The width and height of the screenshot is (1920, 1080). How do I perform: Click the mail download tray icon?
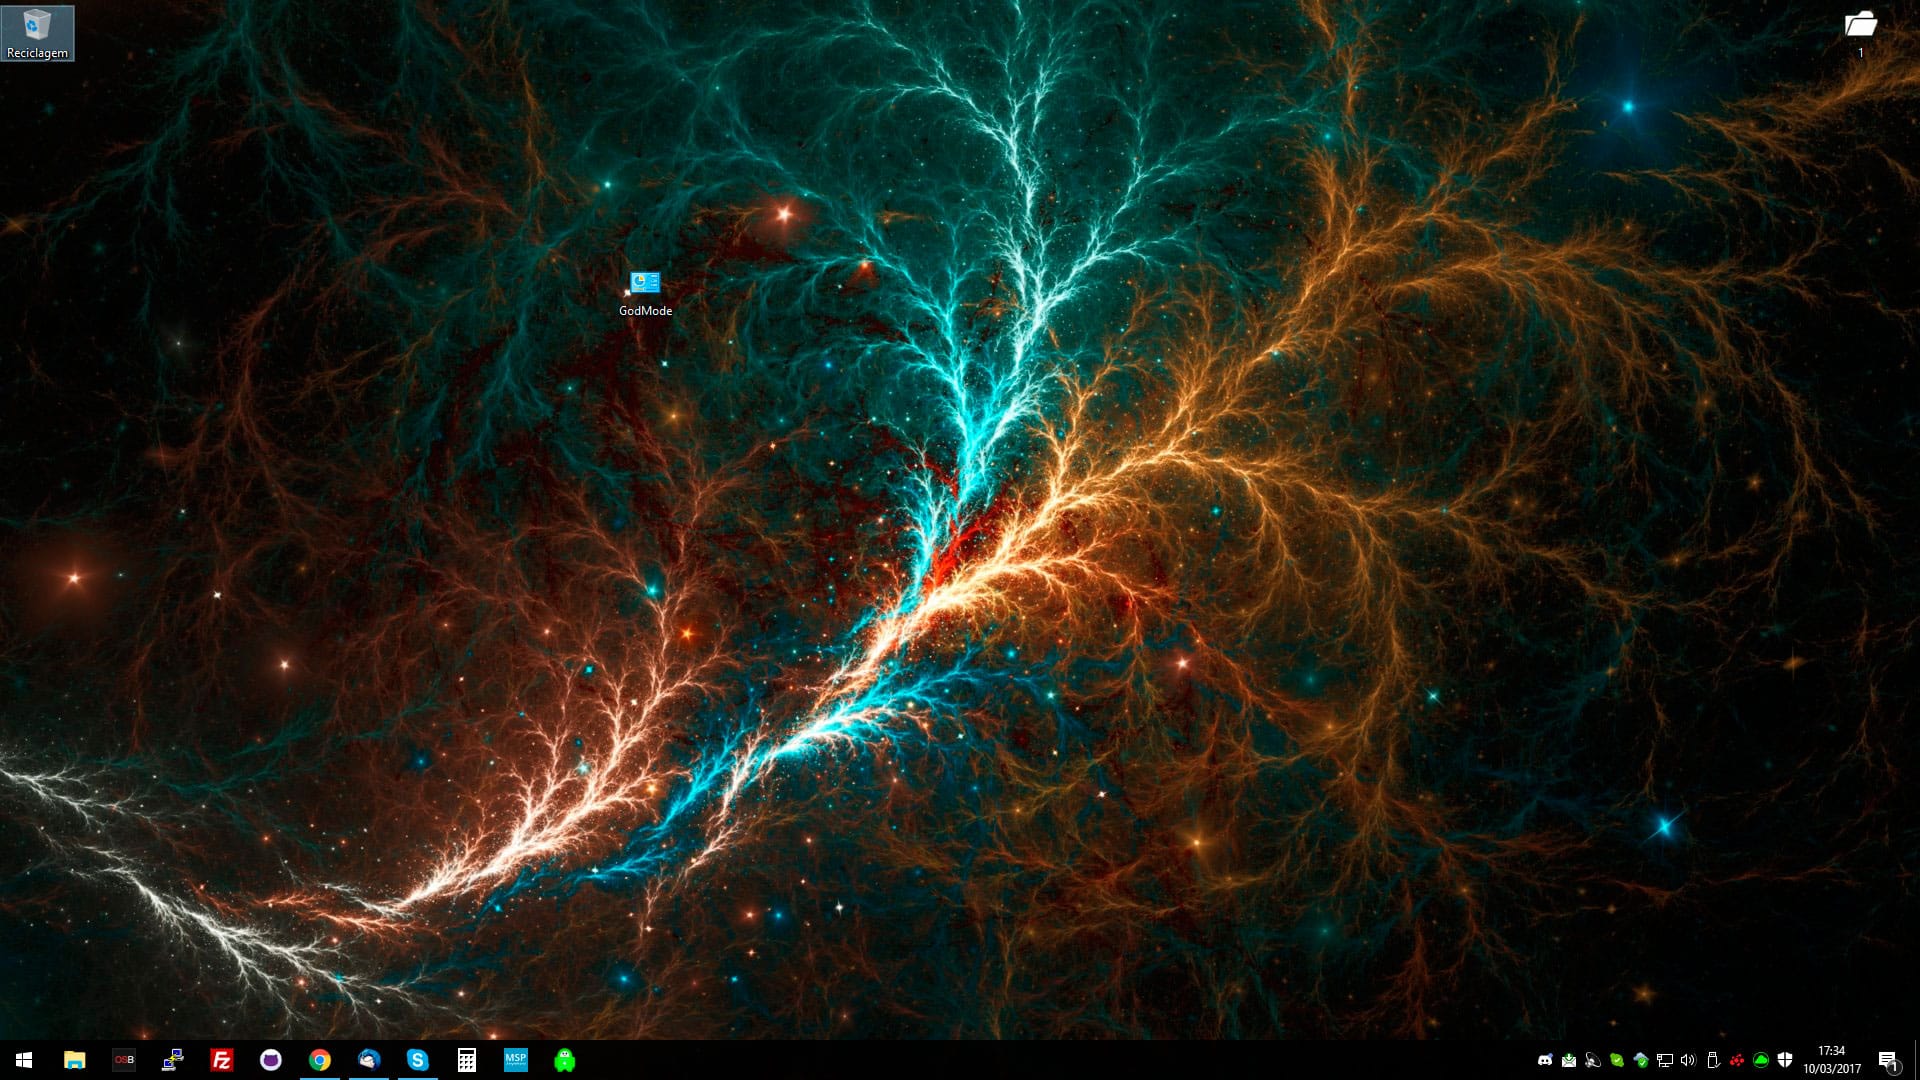pyautogui.click(x=1569, y=1060)
